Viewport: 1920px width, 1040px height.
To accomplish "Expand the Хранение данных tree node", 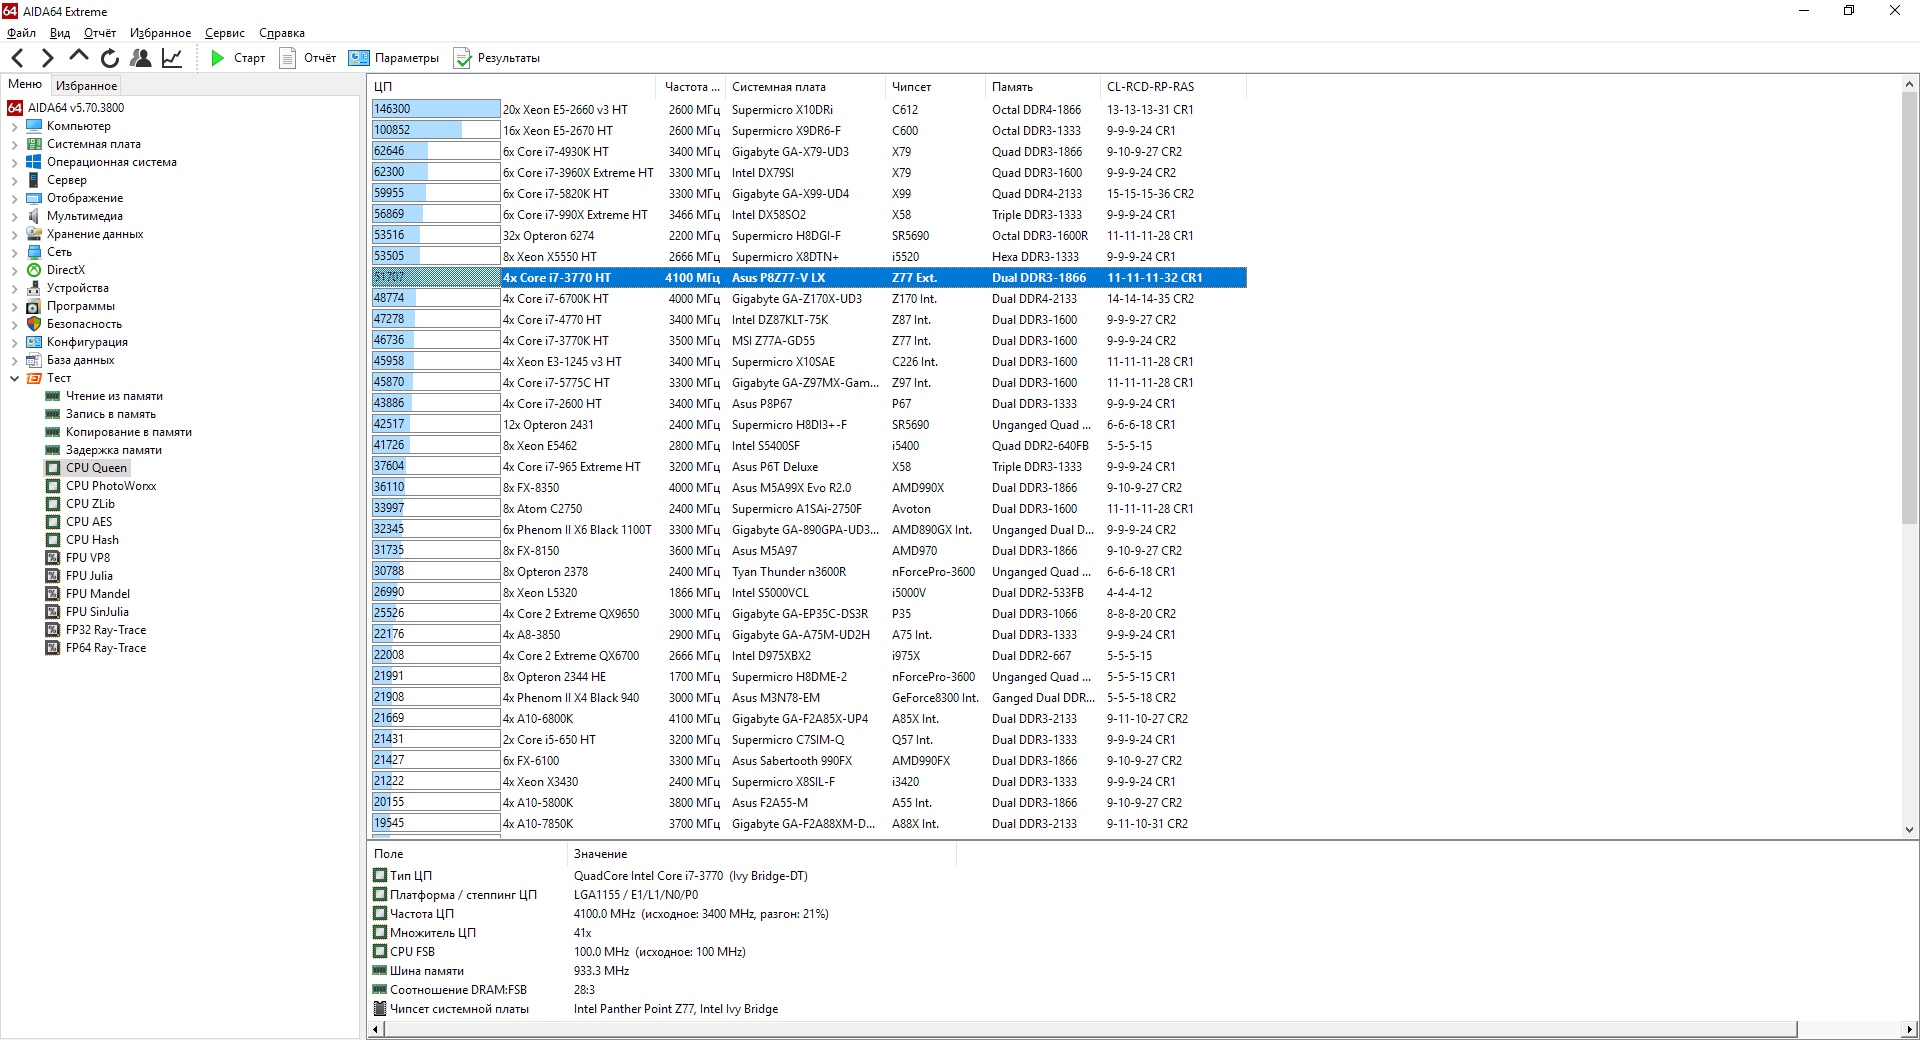I will [x=14, y=235].
